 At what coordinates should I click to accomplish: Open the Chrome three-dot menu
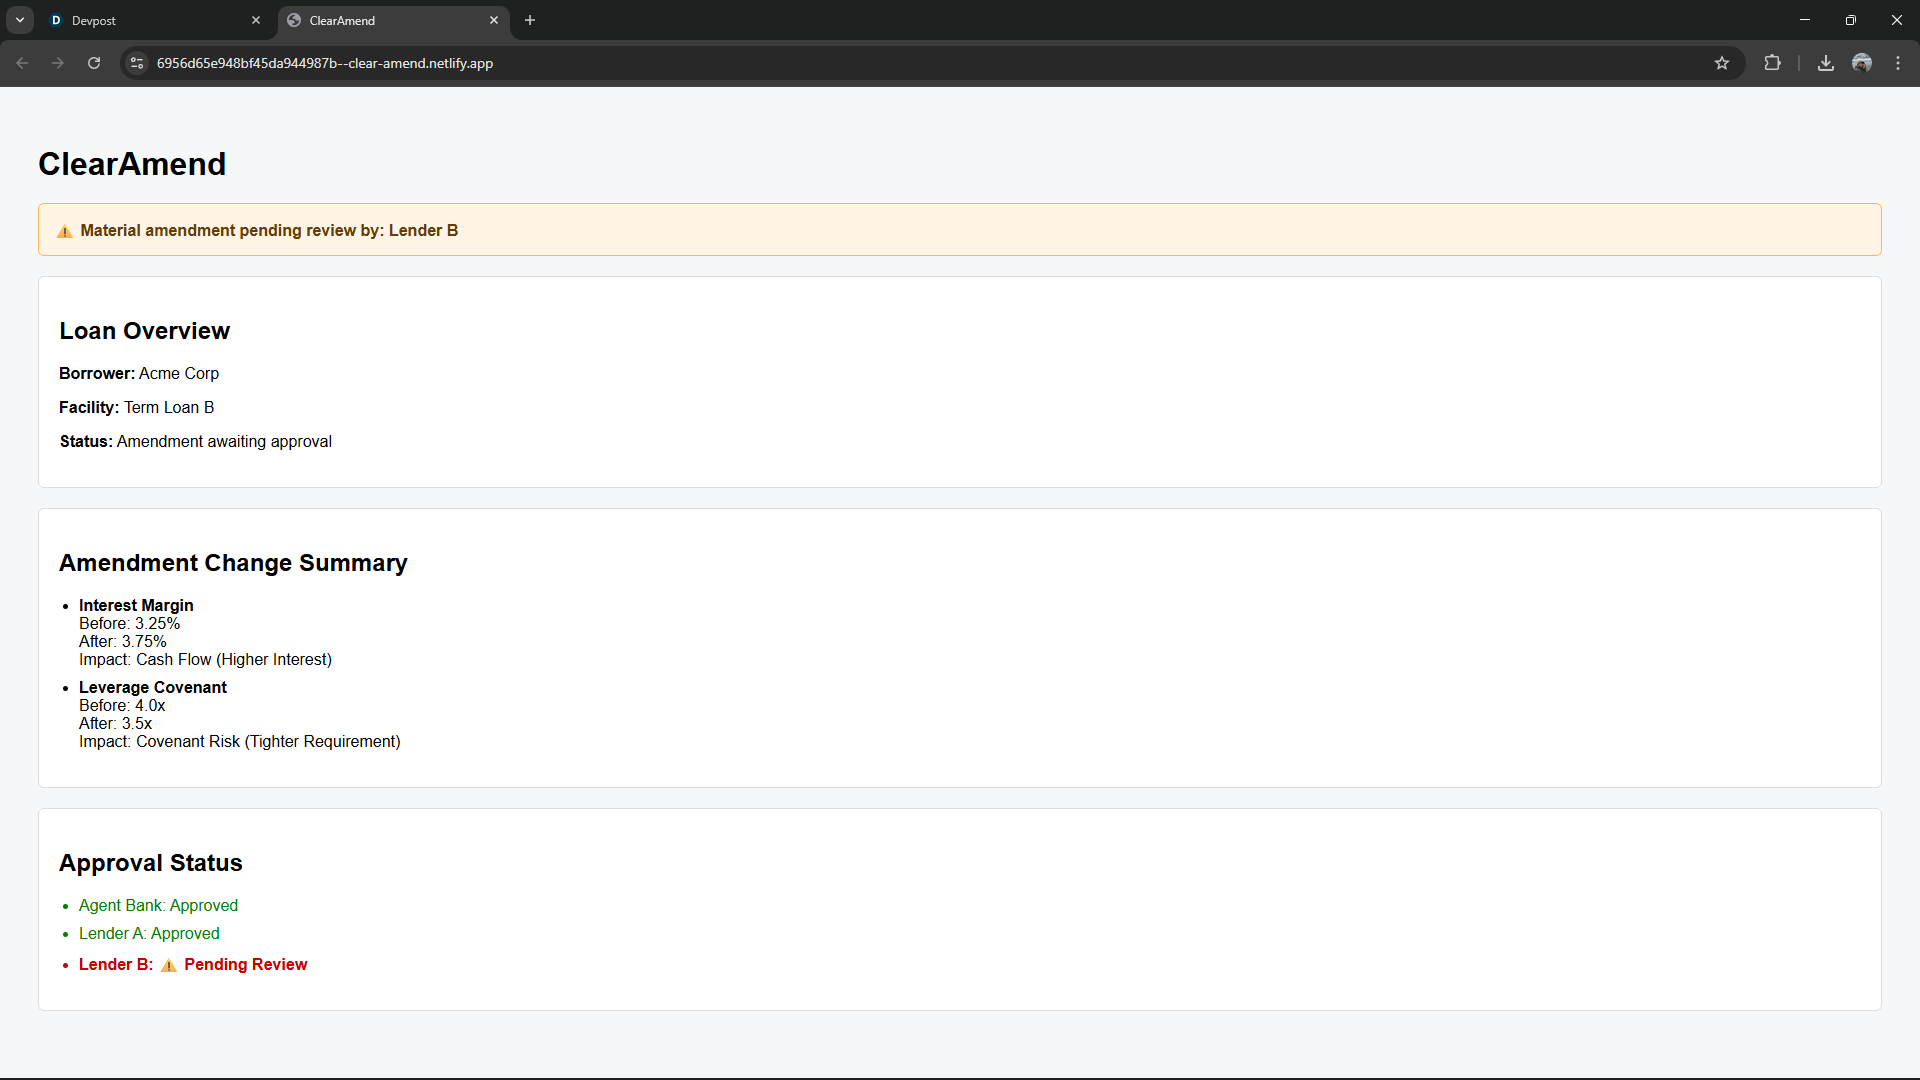pyautogui.click(x=1898, y=63)
